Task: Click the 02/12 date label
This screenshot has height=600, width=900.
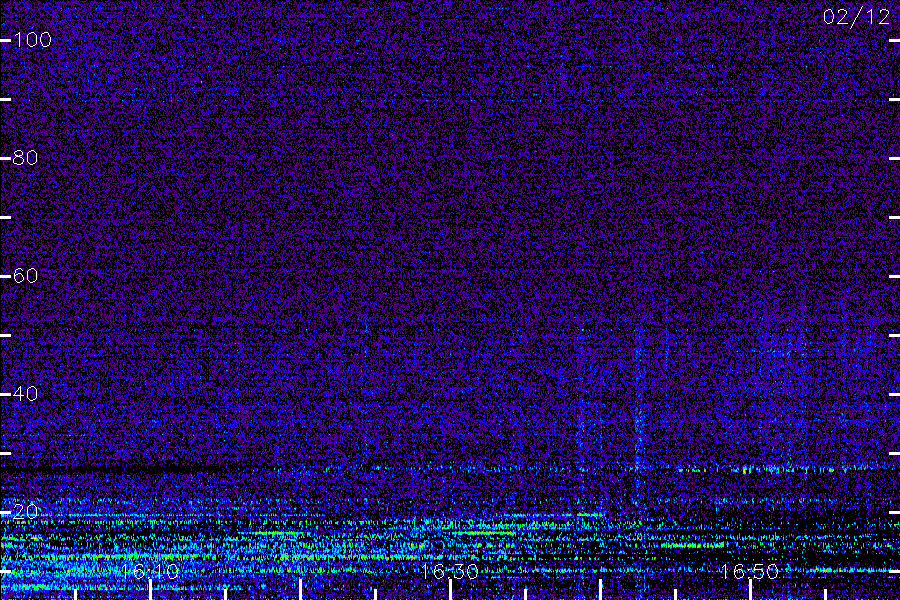Action: click(856, 17)
